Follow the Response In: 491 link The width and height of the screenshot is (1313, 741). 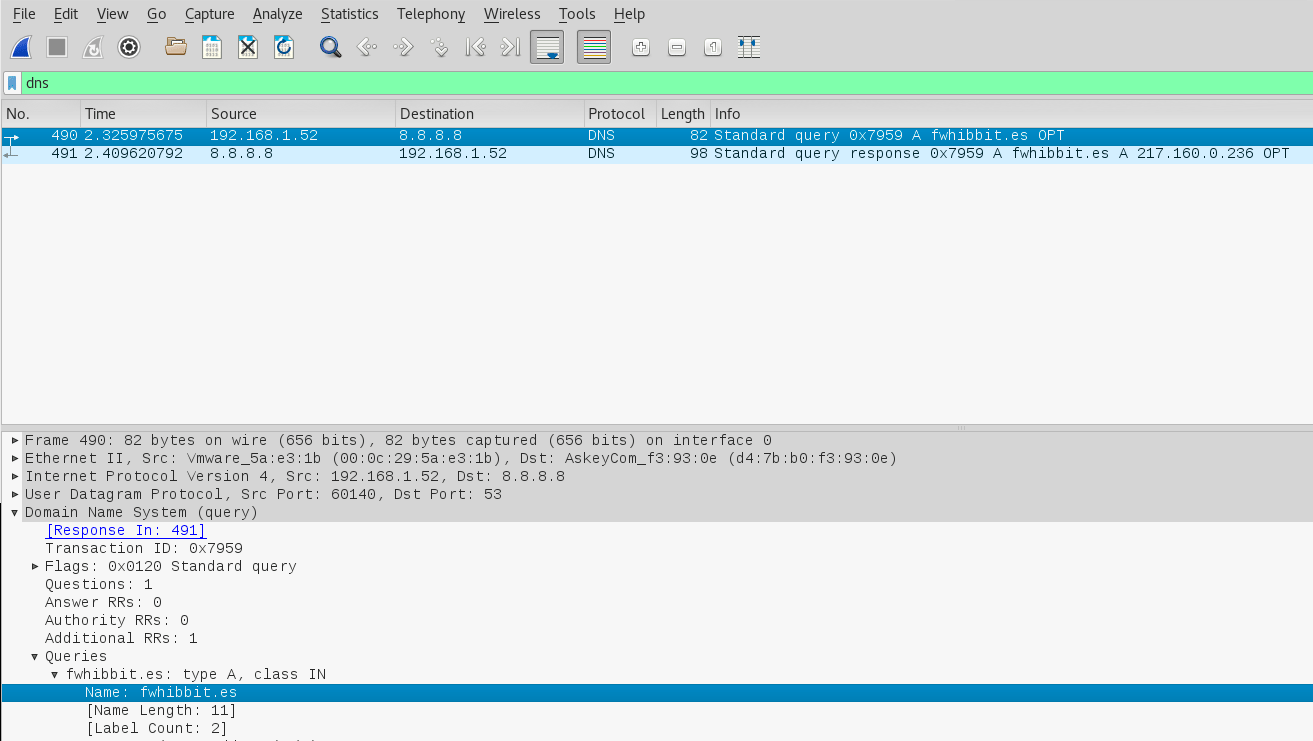(125, 531)
